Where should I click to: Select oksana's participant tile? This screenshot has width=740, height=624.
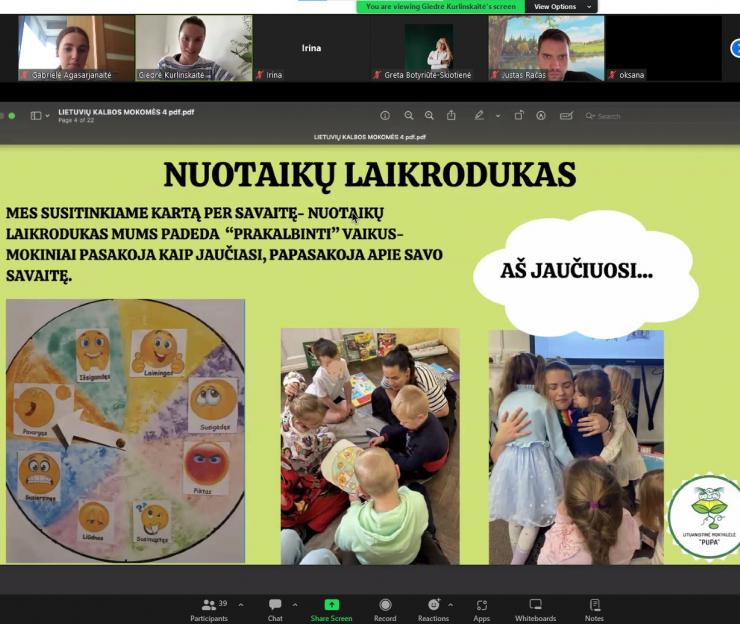[x=664, y=48]
